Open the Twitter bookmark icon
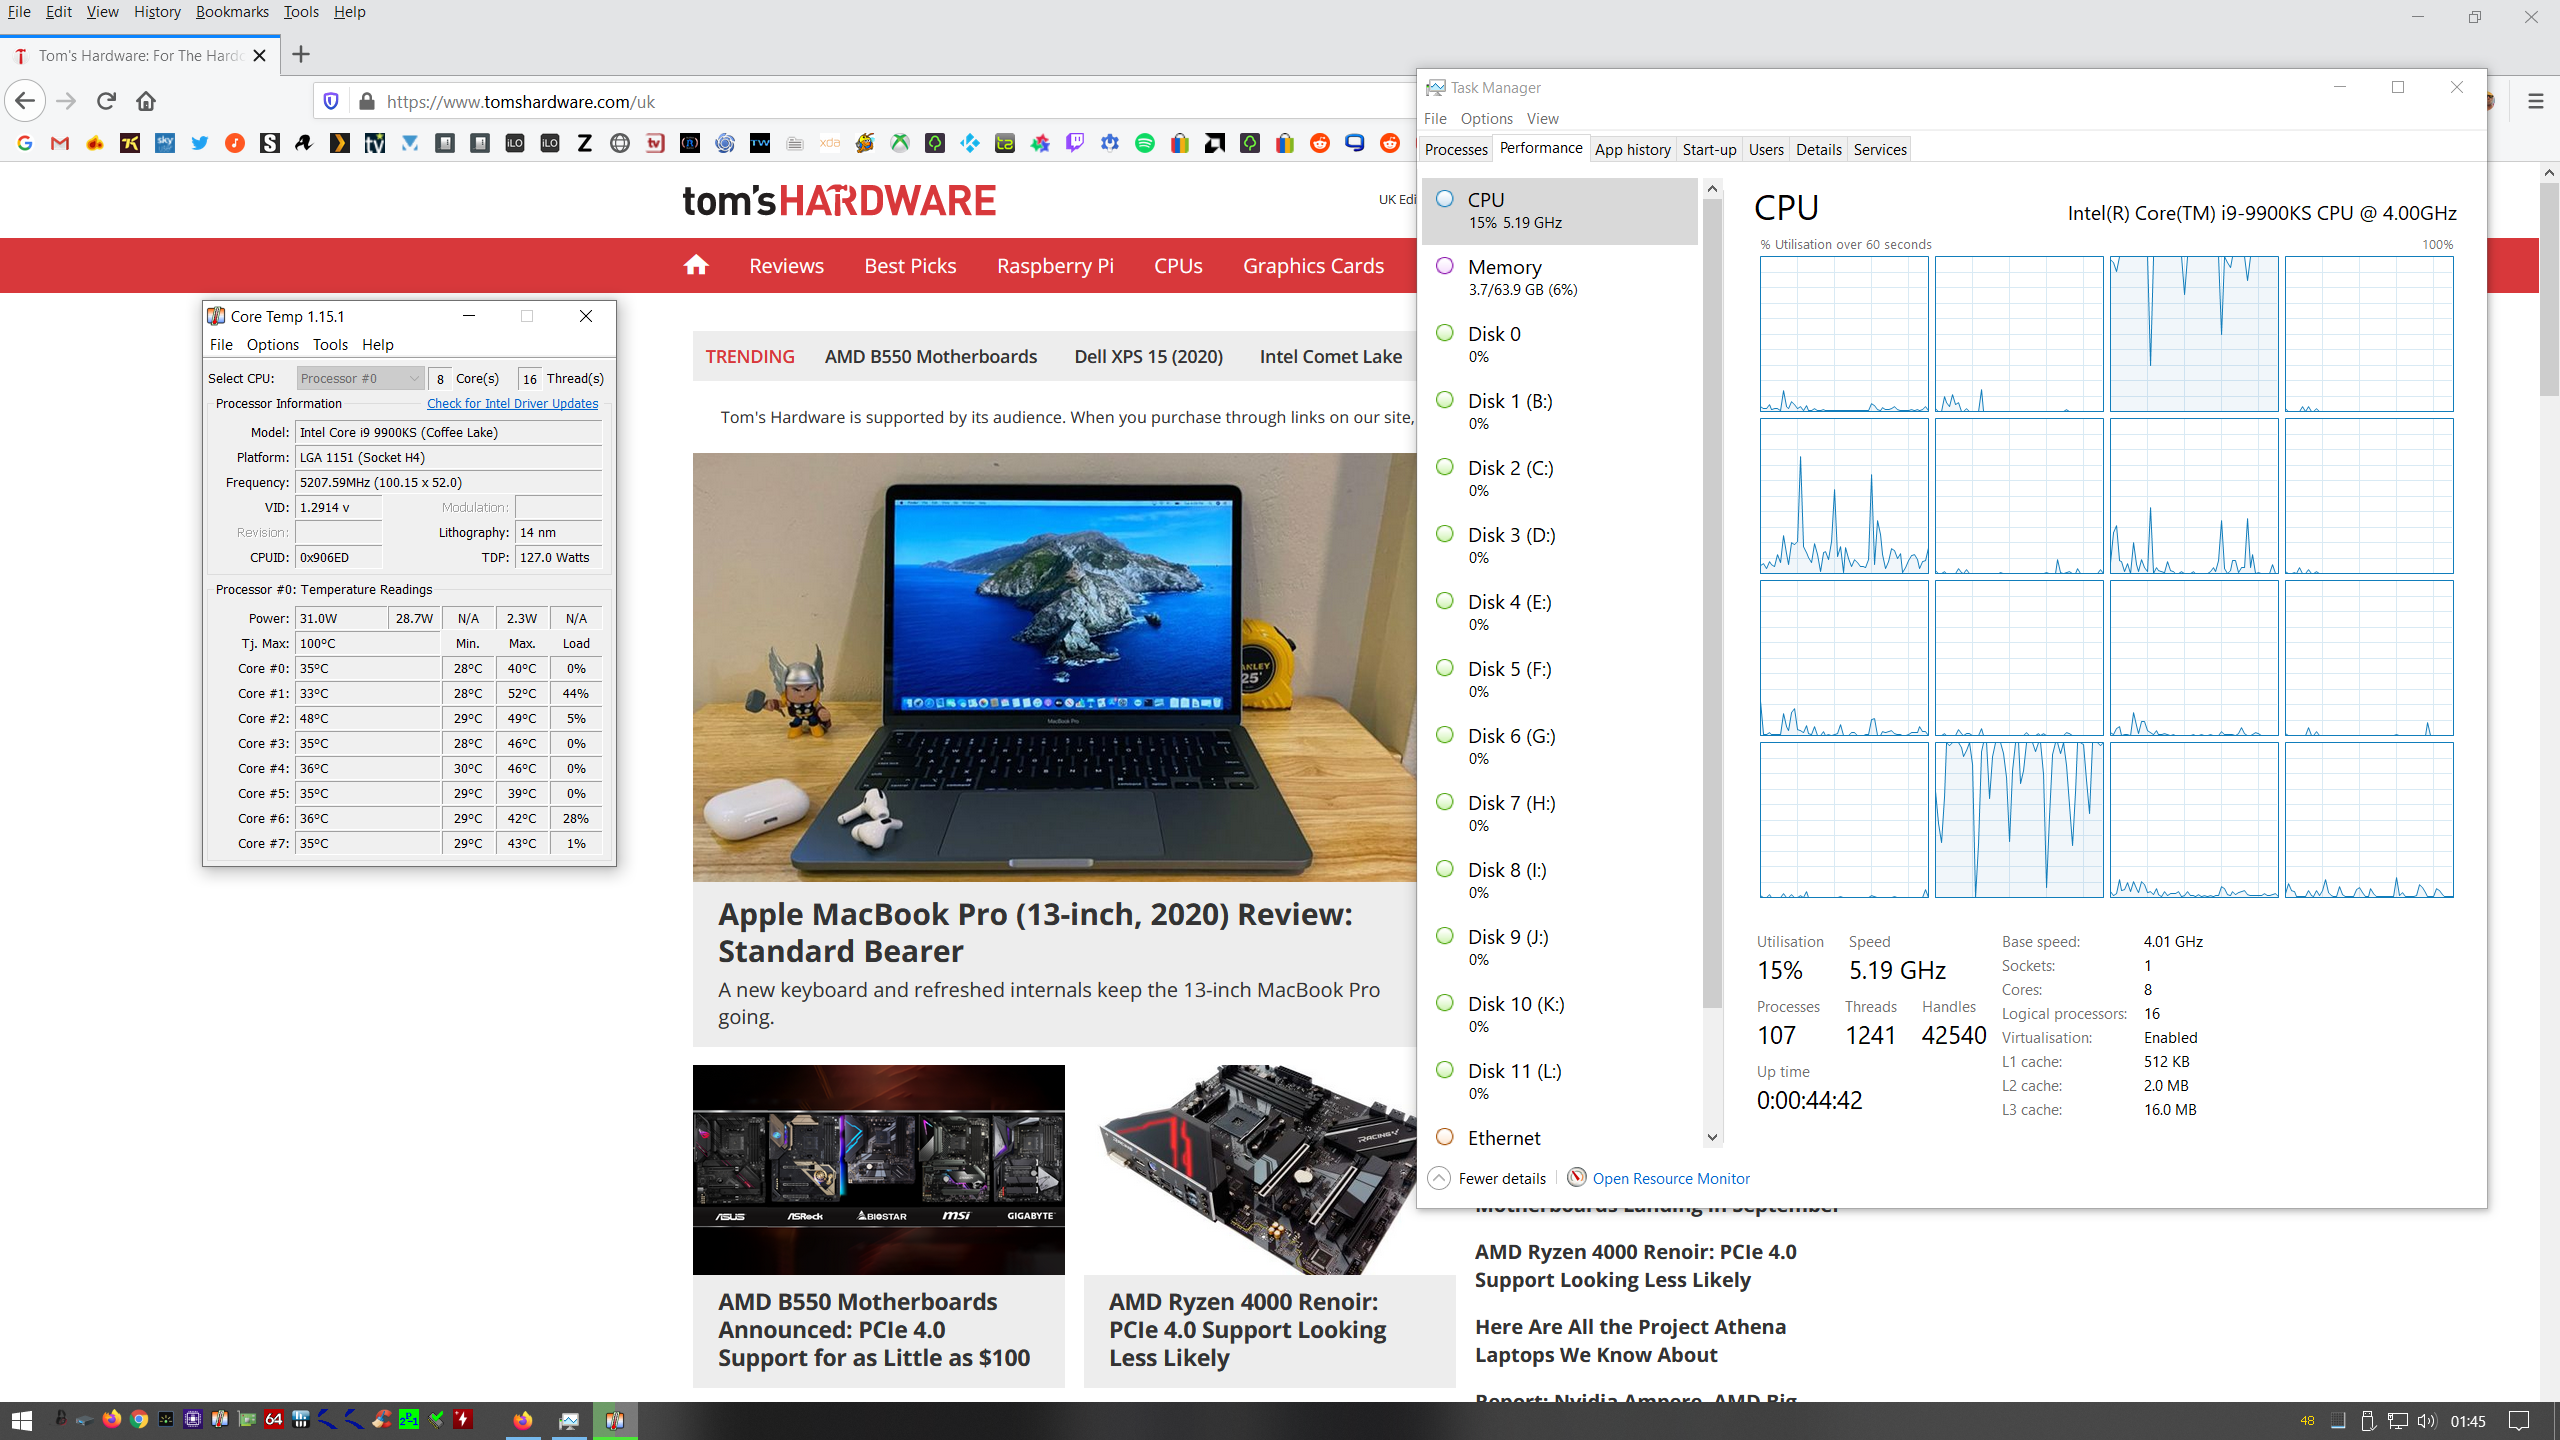 coord(200,143)
